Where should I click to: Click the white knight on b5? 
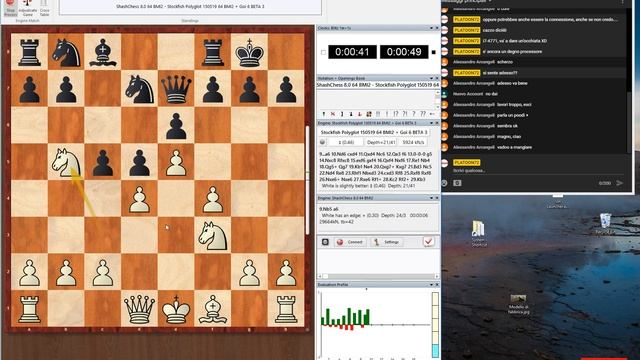(66, 162)
